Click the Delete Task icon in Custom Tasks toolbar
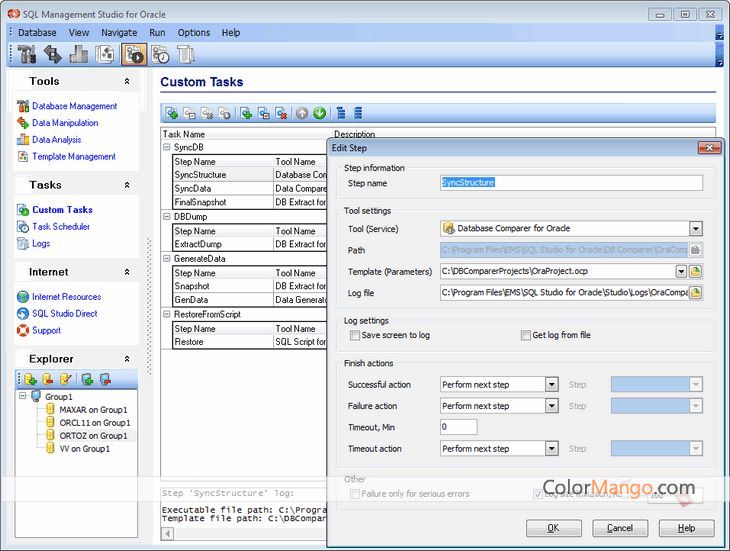730x551 pixels. coord(207,113)
